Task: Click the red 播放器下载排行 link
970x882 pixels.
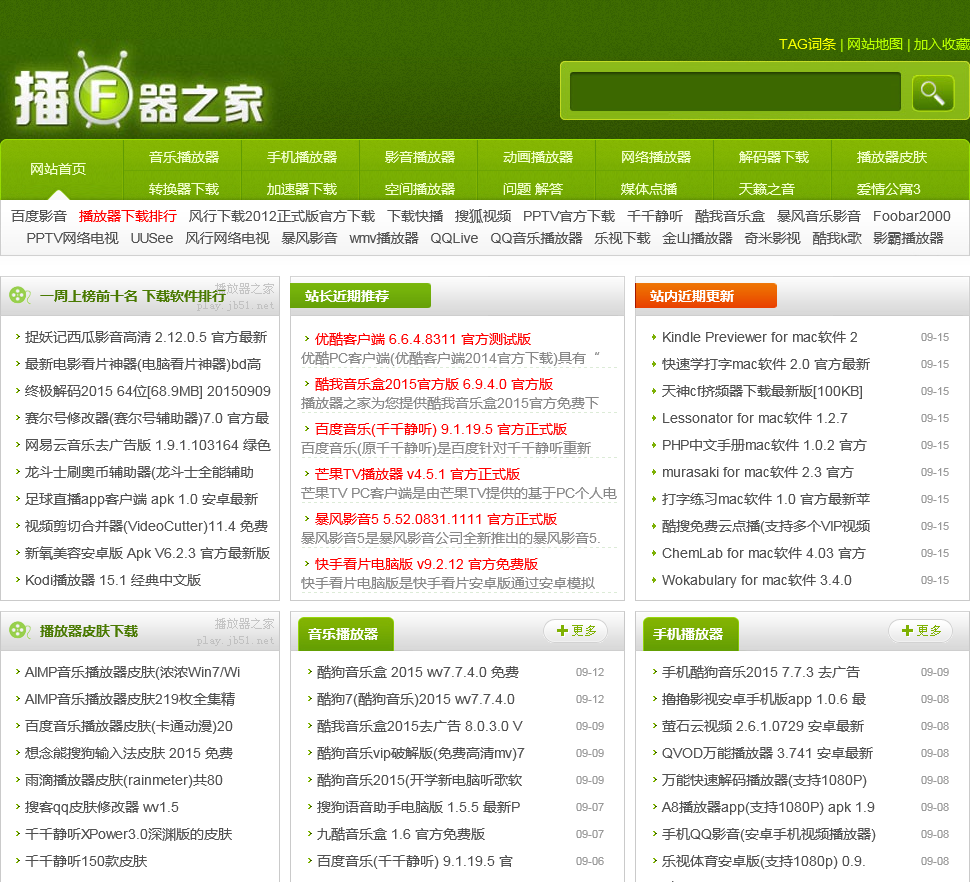Action: tap(128, 216)
